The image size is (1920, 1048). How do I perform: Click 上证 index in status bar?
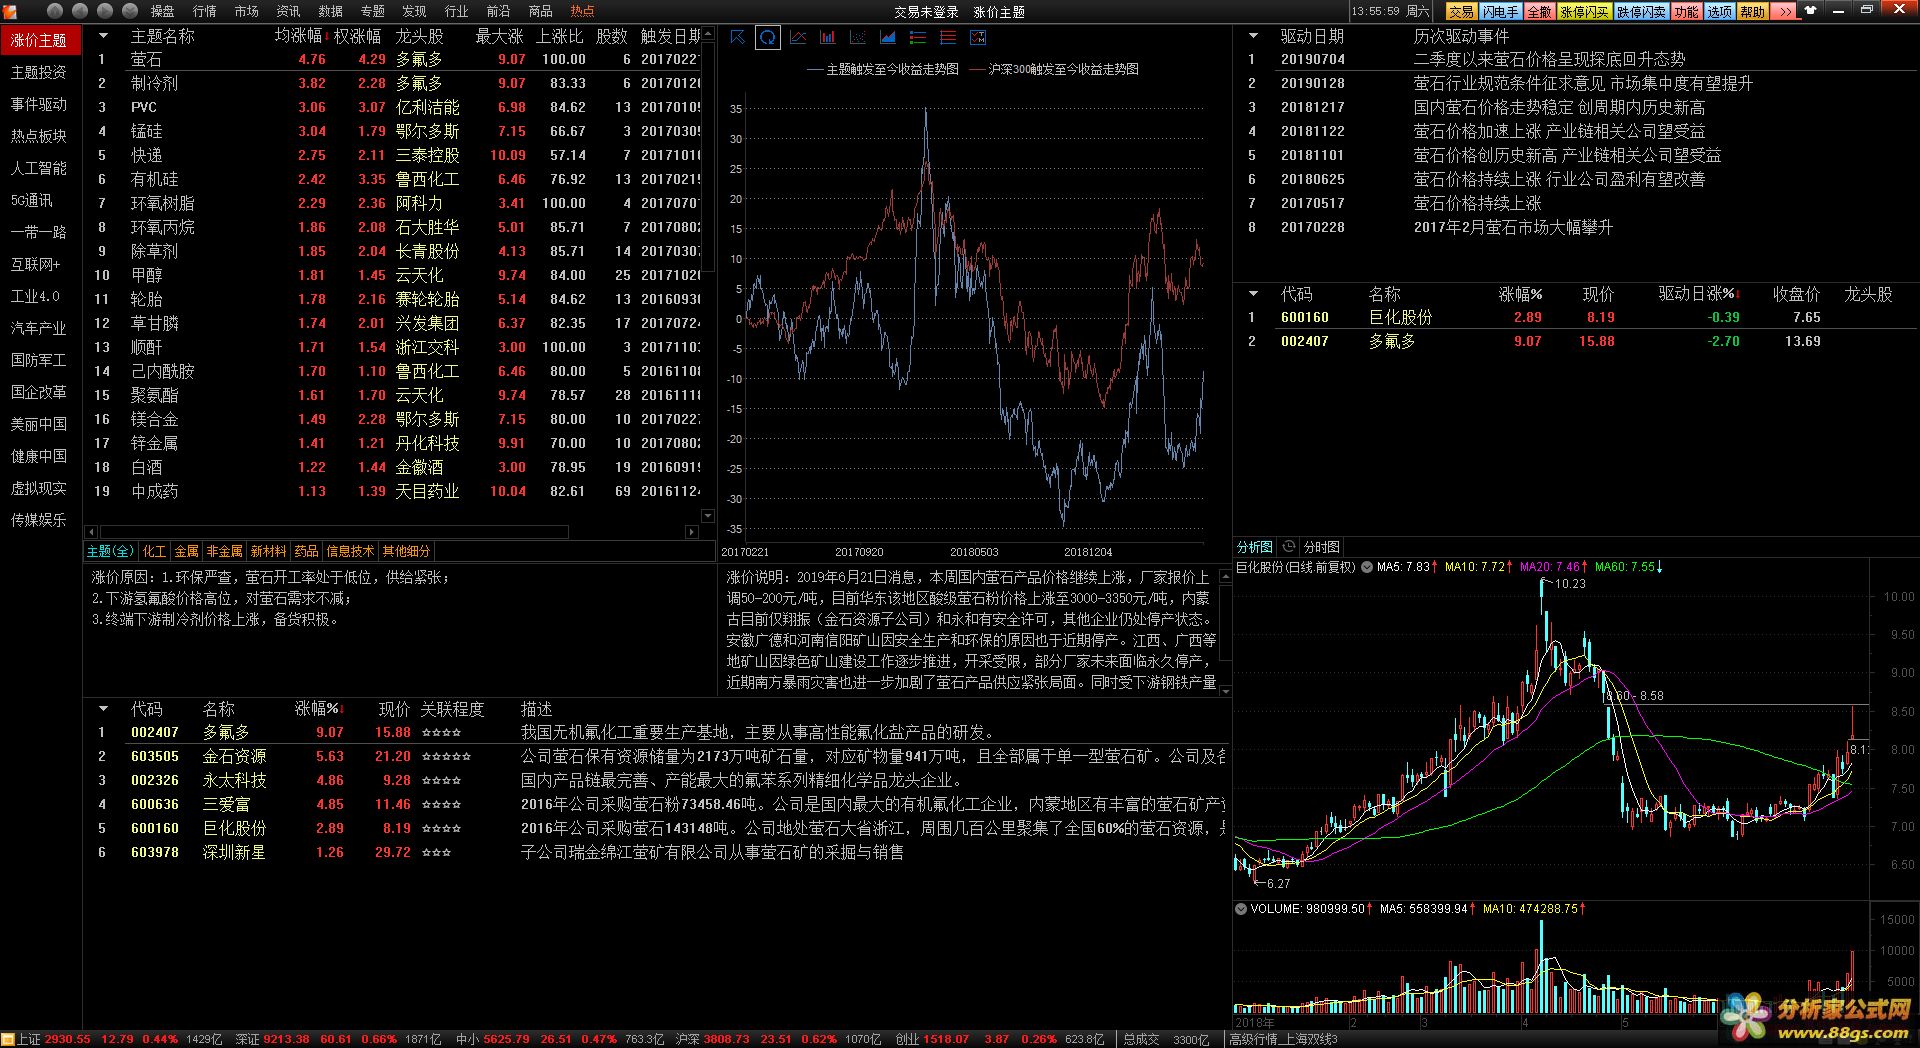tap(28, 1039)
